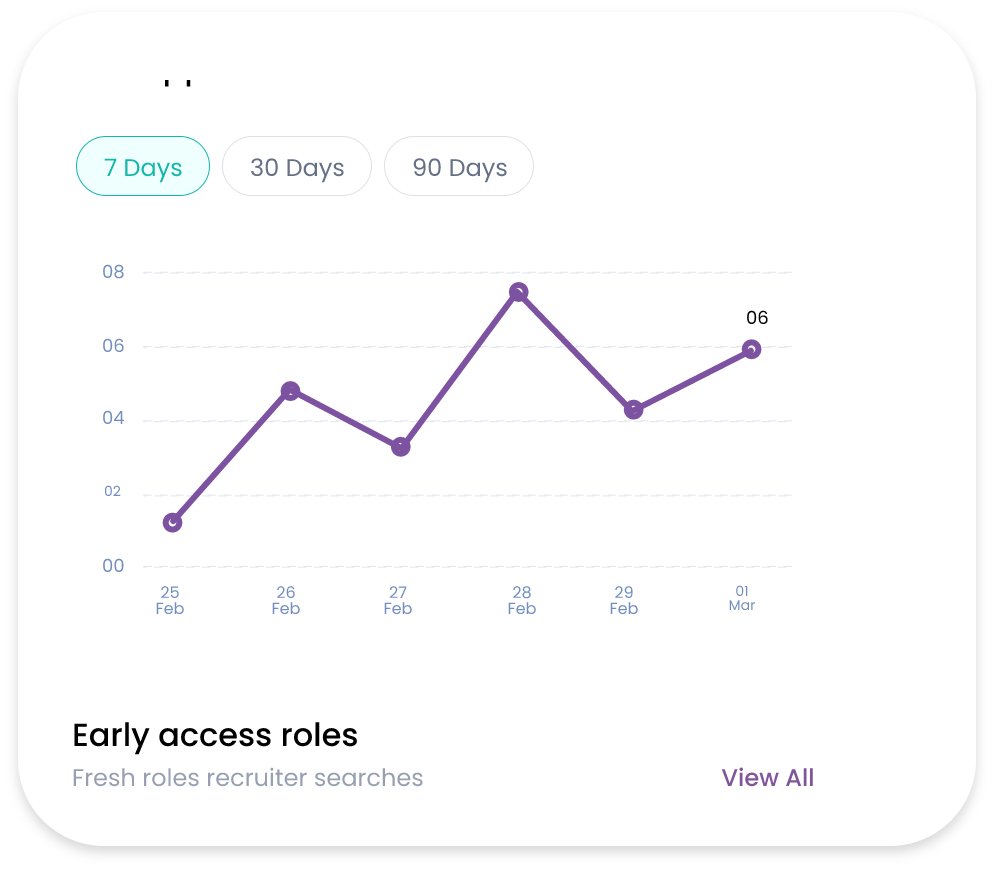
Task: Click the 25 Feb x-axis label
Action: [170, 600]
